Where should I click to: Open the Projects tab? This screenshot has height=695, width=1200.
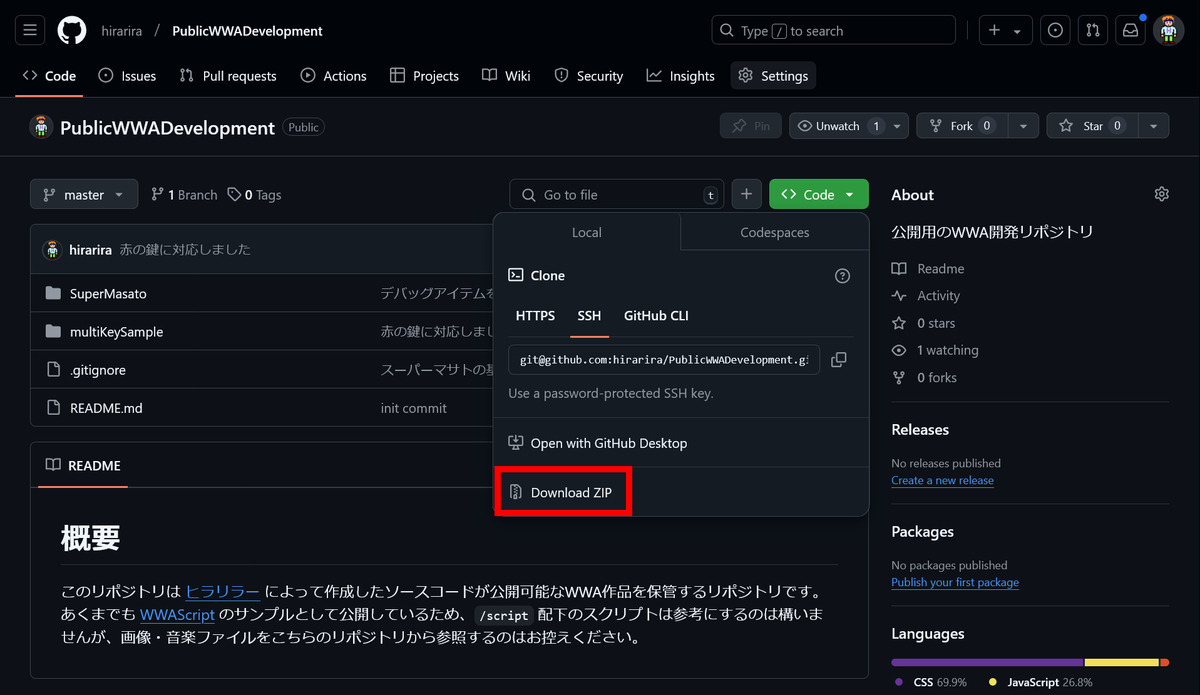tap(424, 76)
